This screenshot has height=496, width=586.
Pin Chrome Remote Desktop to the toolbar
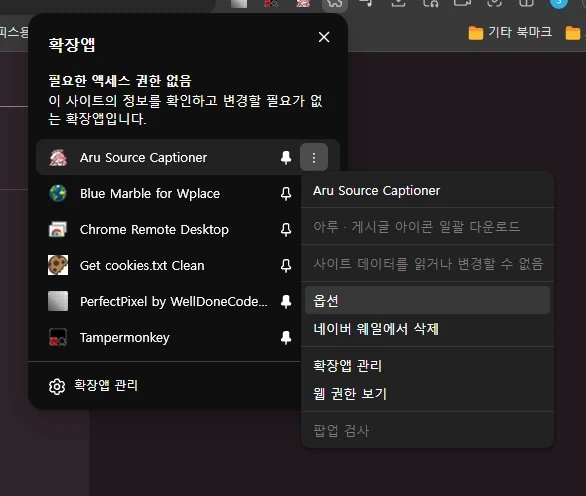coord(286,229)
